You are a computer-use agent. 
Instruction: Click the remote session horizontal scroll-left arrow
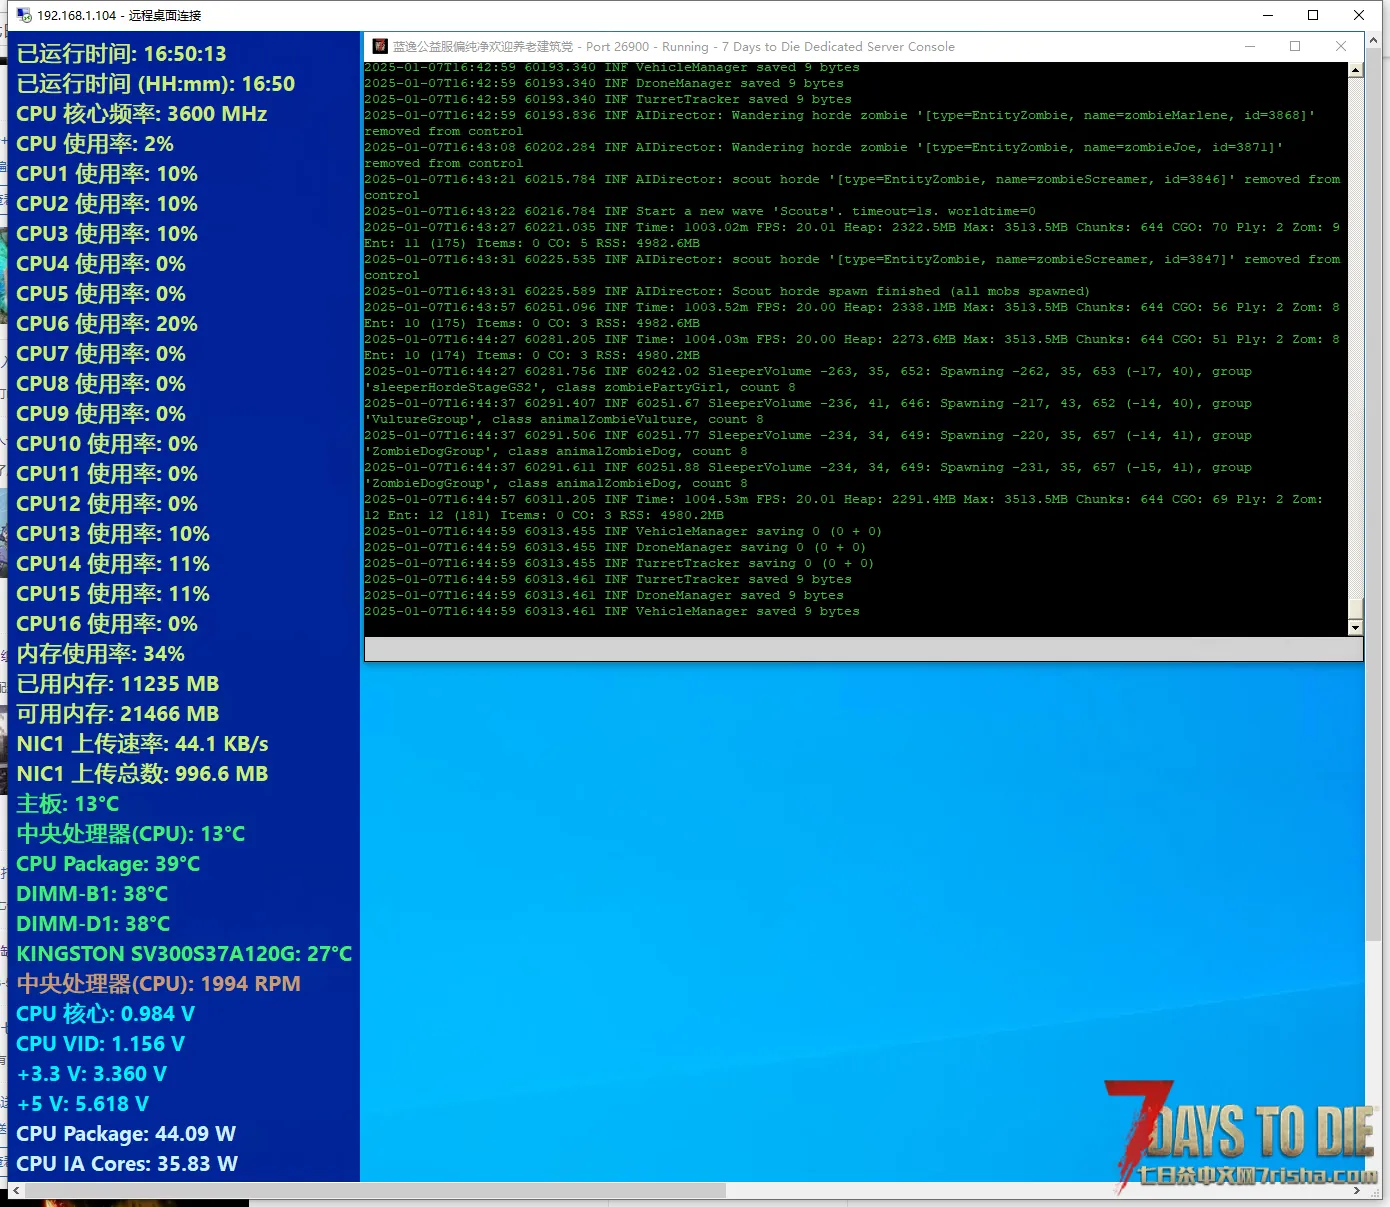(x=16, y=1191)
